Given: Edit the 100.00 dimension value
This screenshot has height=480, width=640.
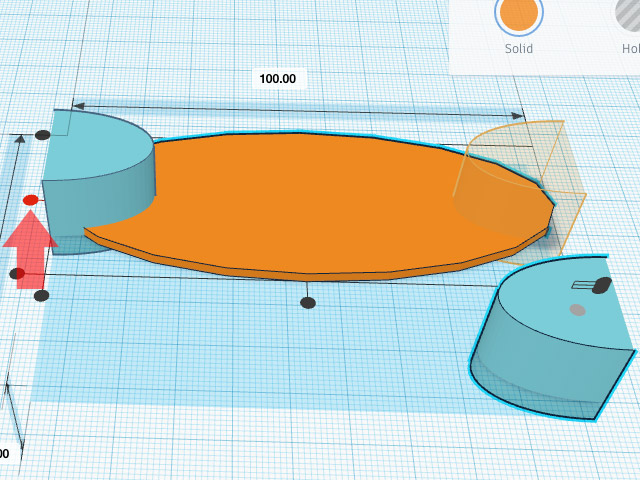Looking at the screenshot, I should (x=279, y=79).
